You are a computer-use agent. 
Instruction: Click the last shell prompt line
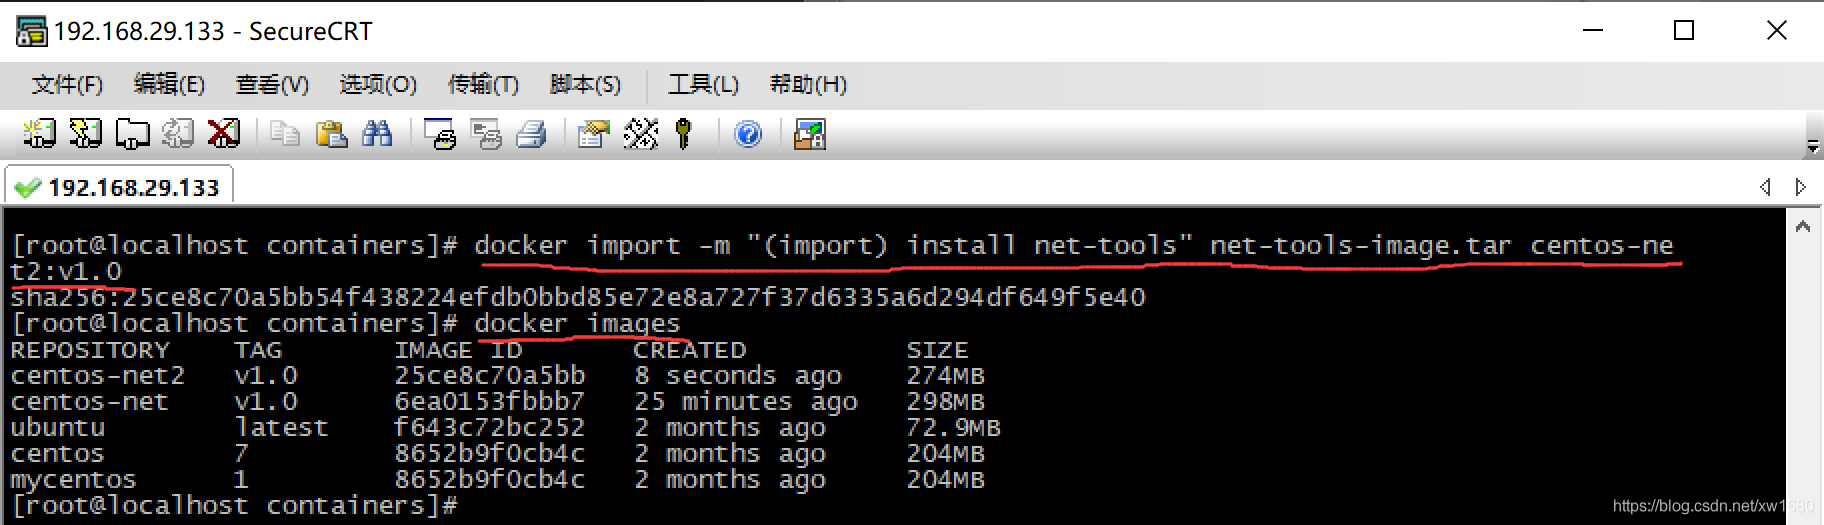[x=234, y=506]
